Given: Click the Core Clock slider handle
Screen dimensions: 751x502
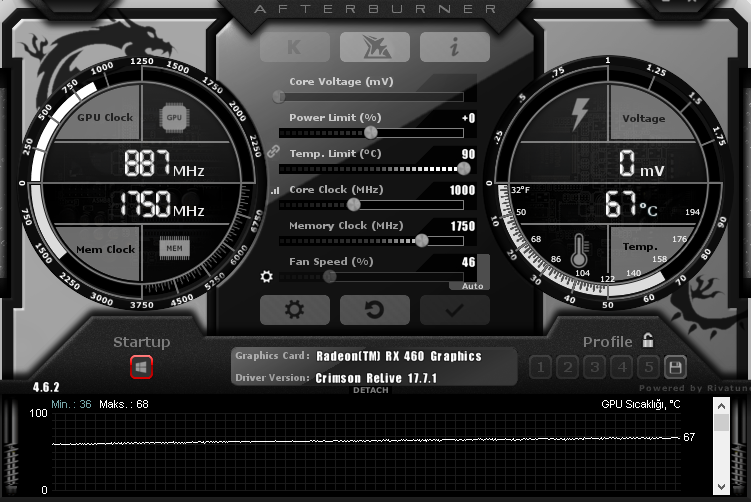Looking at the screenshot, I should pos(353,205).
